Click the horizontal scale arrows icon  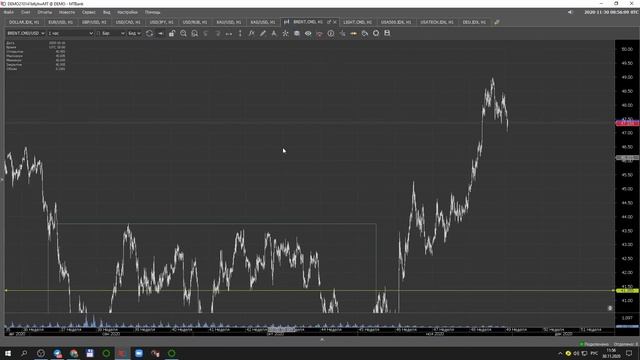tap(229, 33)
